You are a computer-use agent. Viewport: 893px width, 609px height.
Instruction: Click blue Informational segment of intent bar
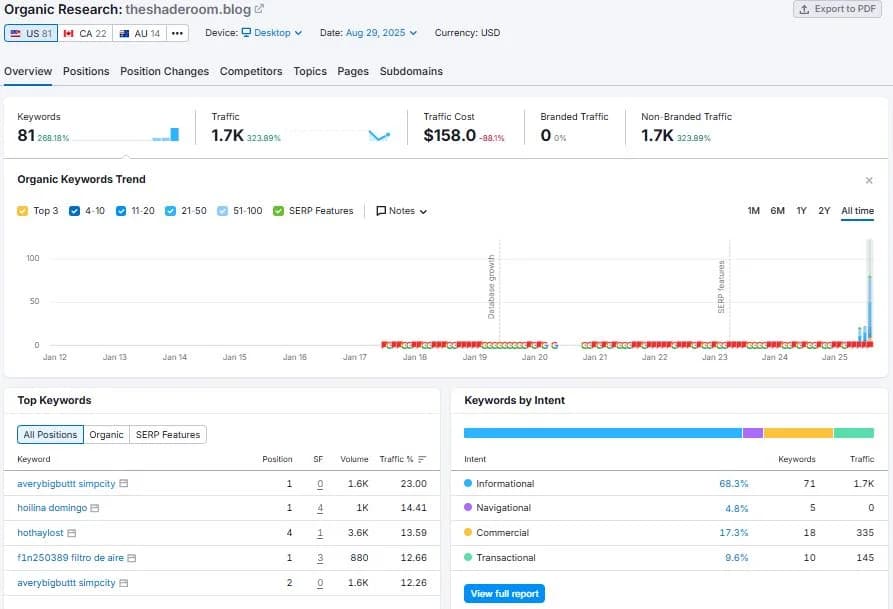pyautogui.click(x=603, y=433)
